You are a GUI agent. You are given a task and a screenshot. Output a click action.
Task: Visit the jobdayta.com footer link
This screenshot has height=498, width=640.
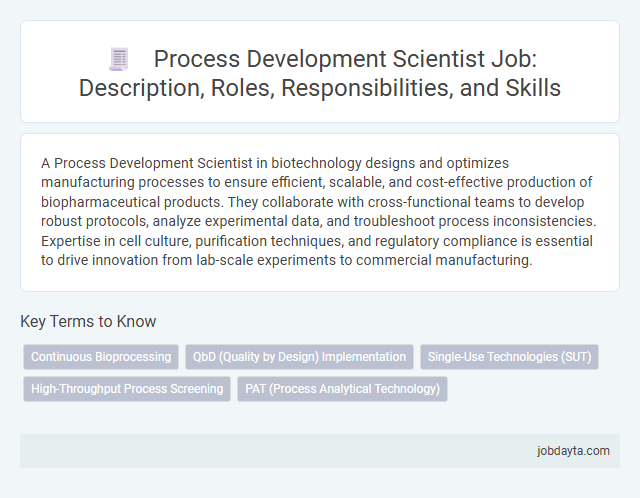pos(573,451)
